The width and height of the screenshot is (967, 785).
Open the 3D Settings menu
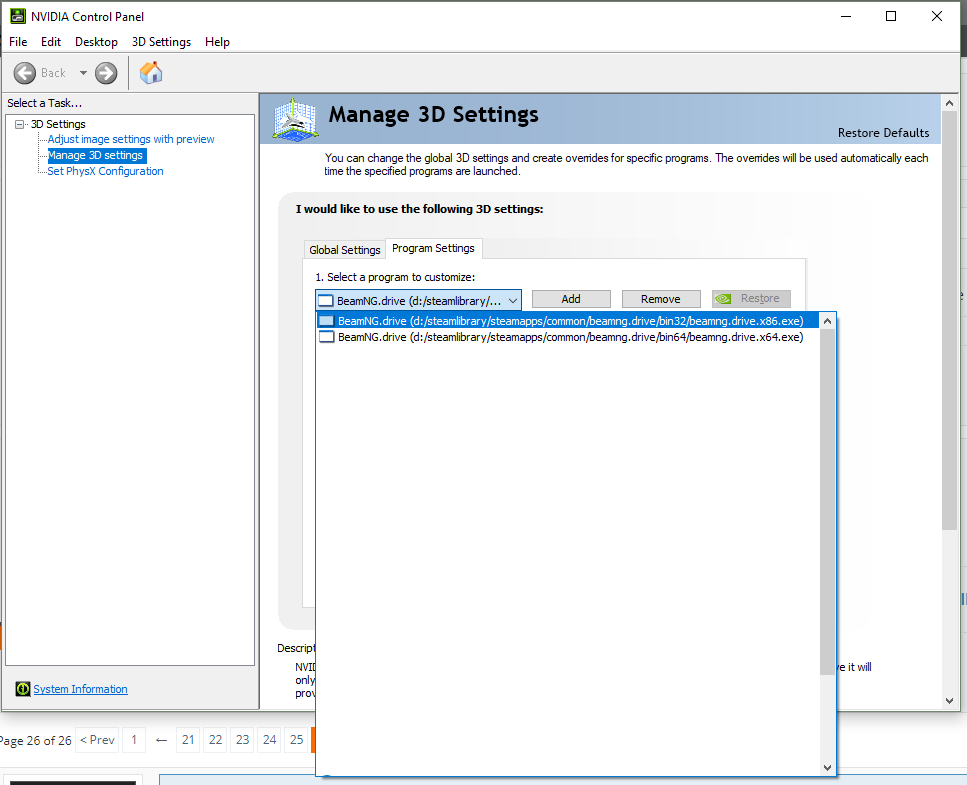point(161,41)
